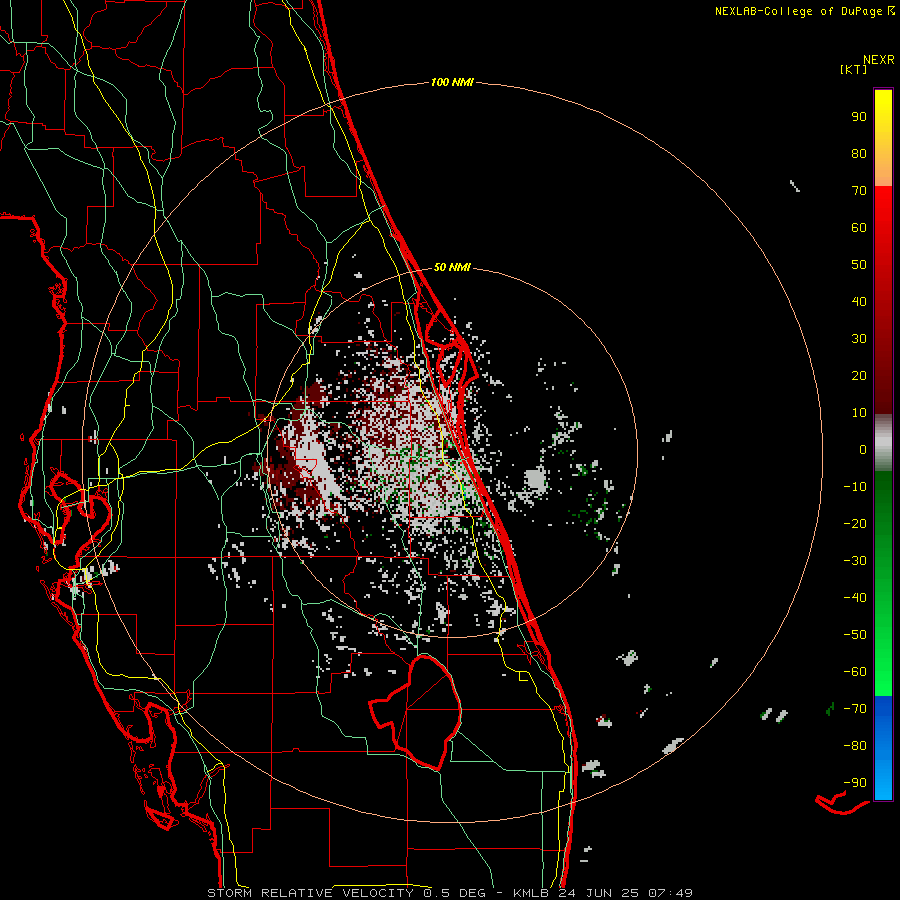Click the 50 NMI range ring label
Screen dimensions: 900x900
[x=452, y=267]
